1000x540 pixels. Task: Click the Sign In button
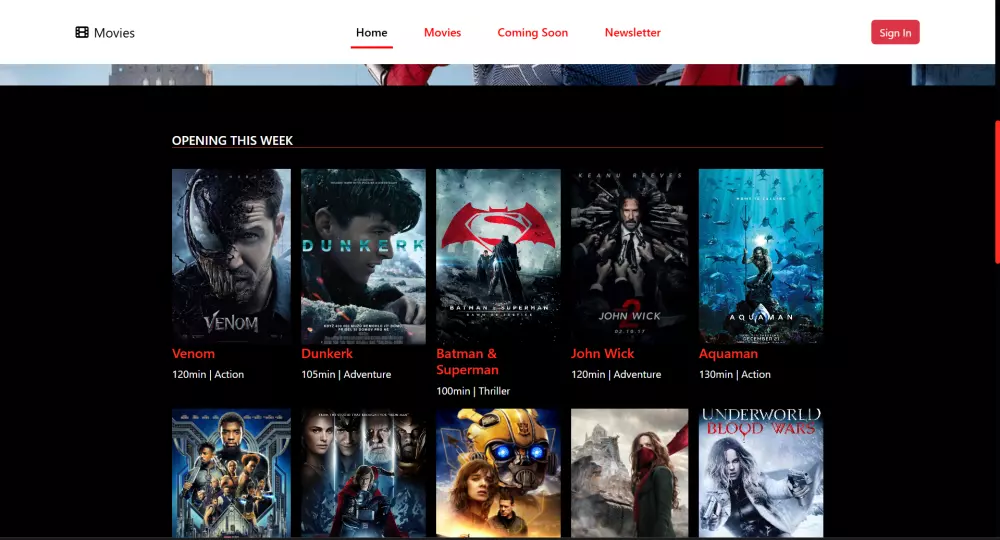pos(895,33)
